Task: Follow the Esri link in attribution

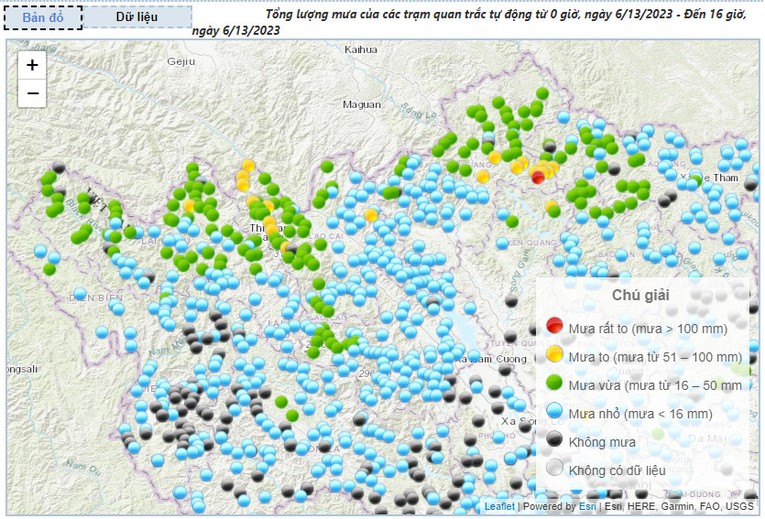Action: point(586,507)
